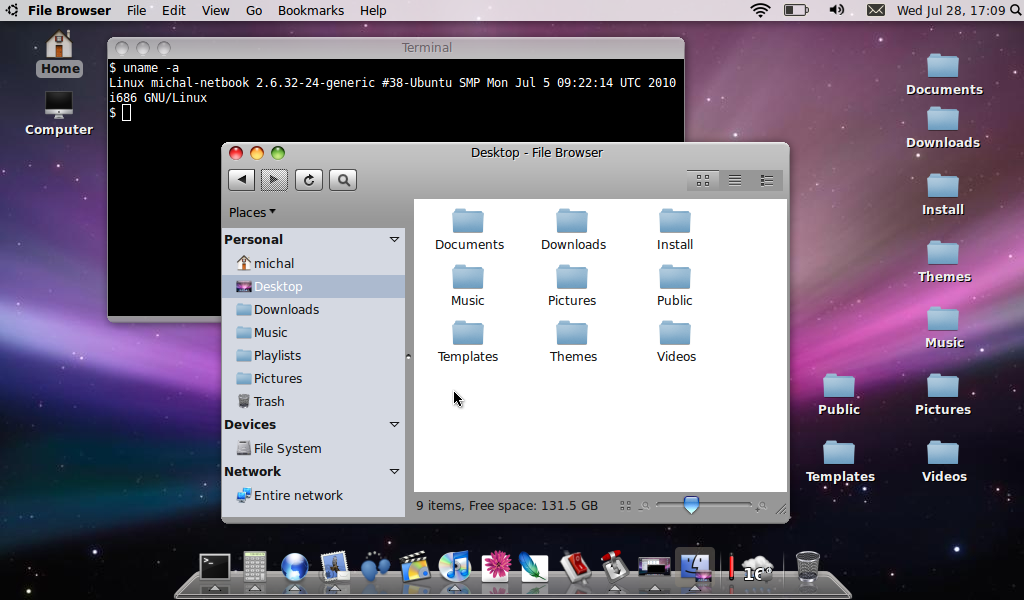
Task: Open the blue buddies chat icon in dock
Action: pos(375,567)
